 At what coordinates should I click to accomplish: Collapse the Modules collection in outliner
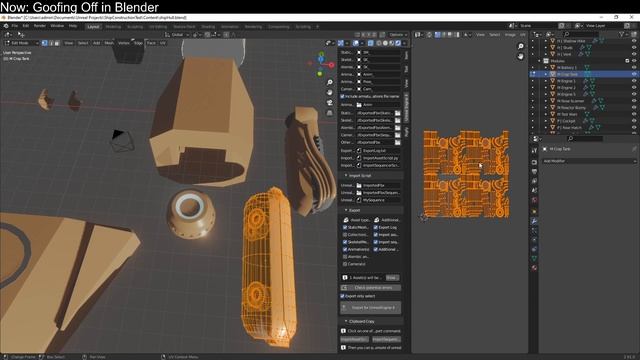pyautogui.click(x=539, y=61)
